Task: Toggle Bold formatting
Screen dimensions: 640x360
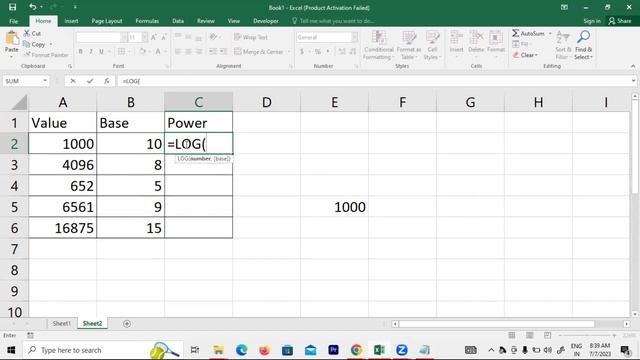Action: click(80, 51)
